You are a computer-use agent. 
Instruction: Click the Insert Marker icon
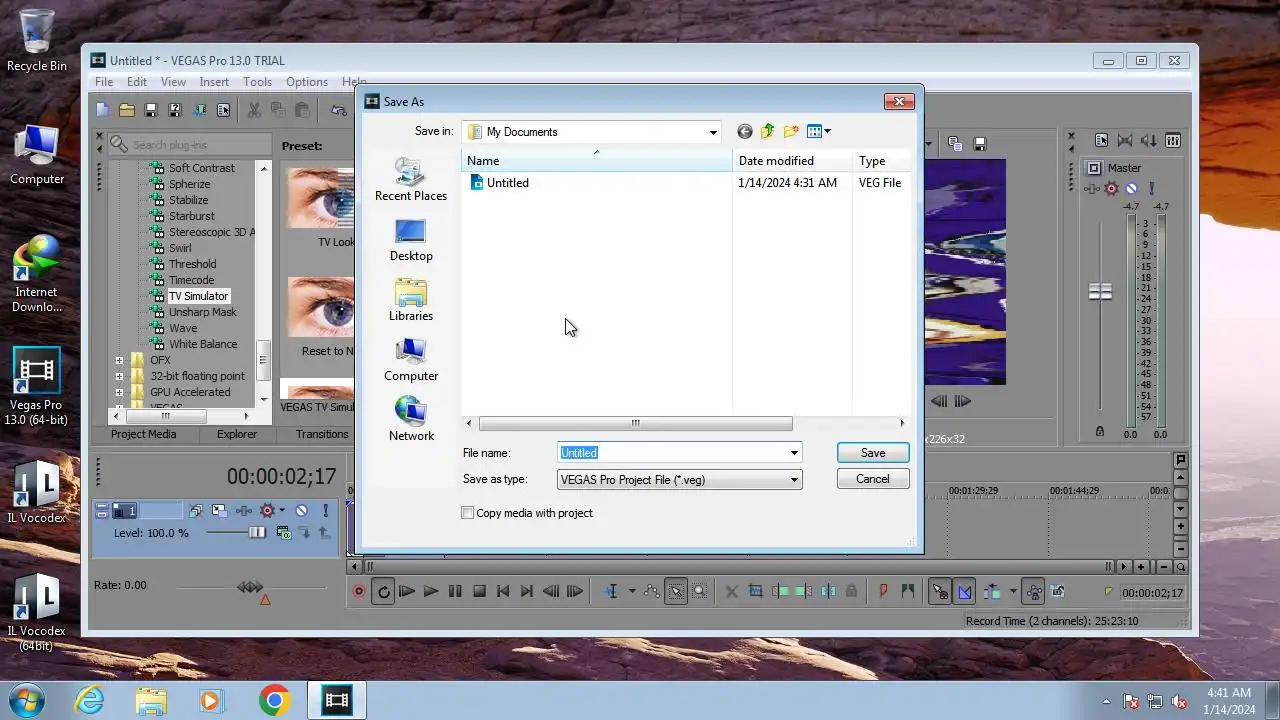coord(884,592)
